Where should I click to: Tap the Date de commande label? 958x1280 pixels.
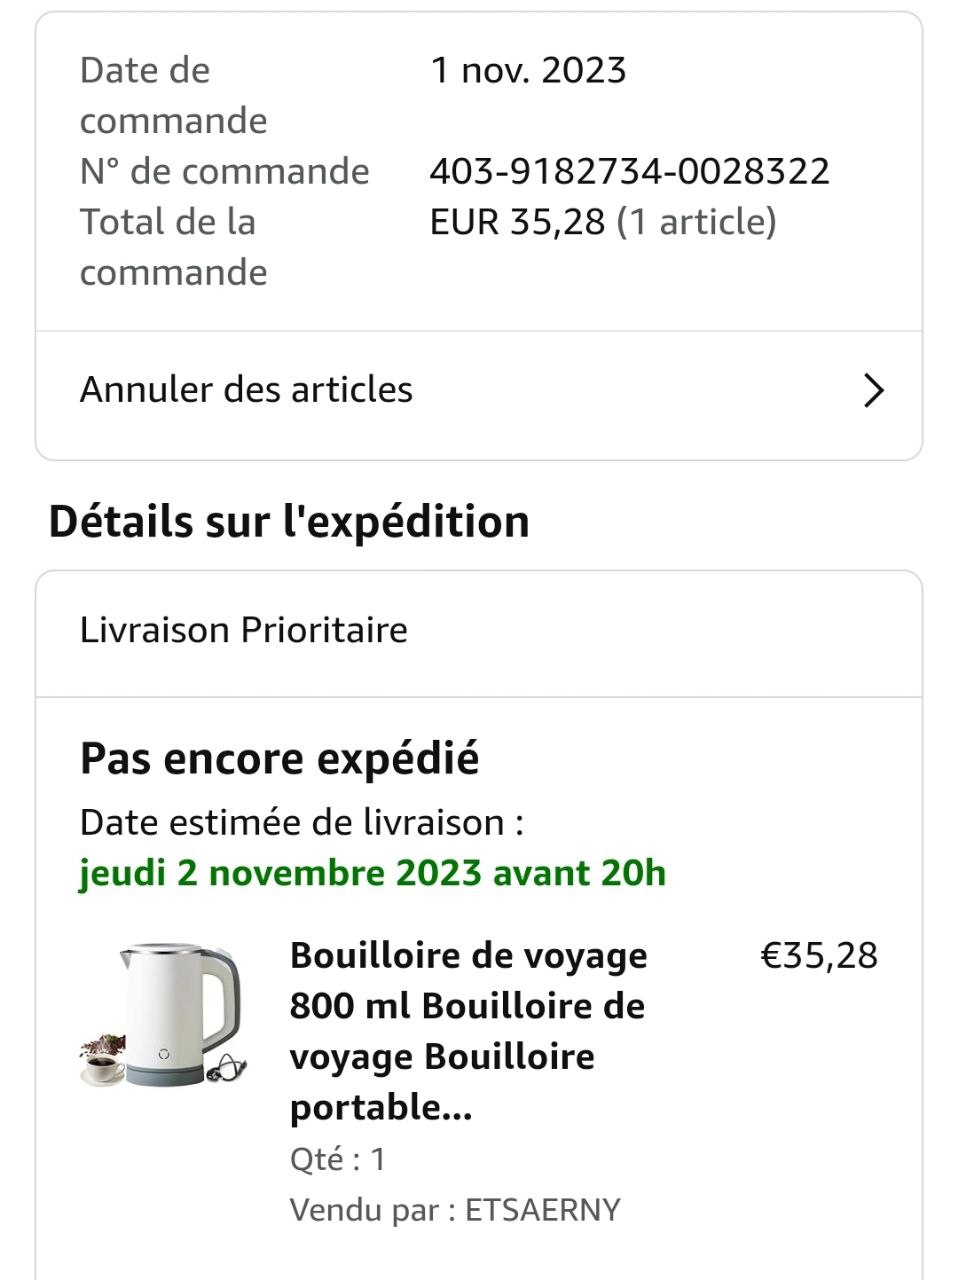click(x=173, y=95)
